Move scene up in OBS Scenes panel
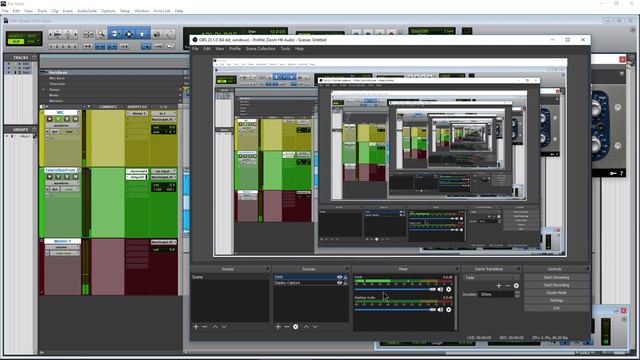The width and height of the screenshot is (640, 360). 215,327
